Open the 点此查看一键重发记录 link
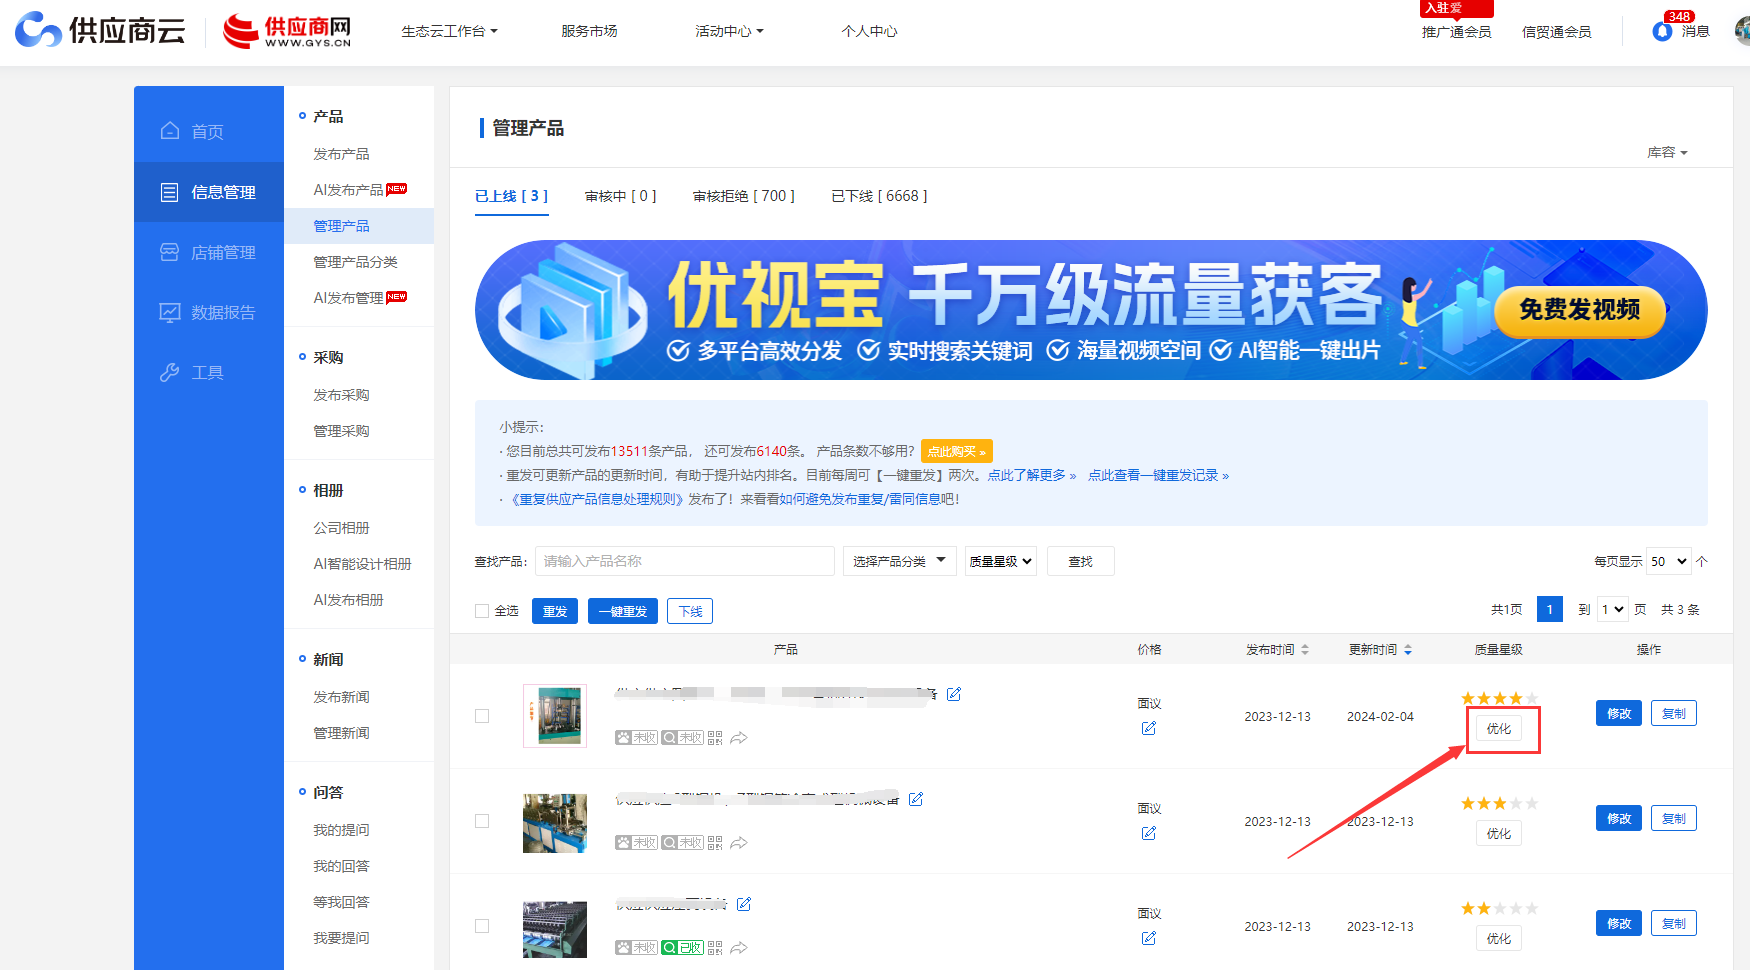This screenshot has height=970, width=1750. [x=1158, y=475]
